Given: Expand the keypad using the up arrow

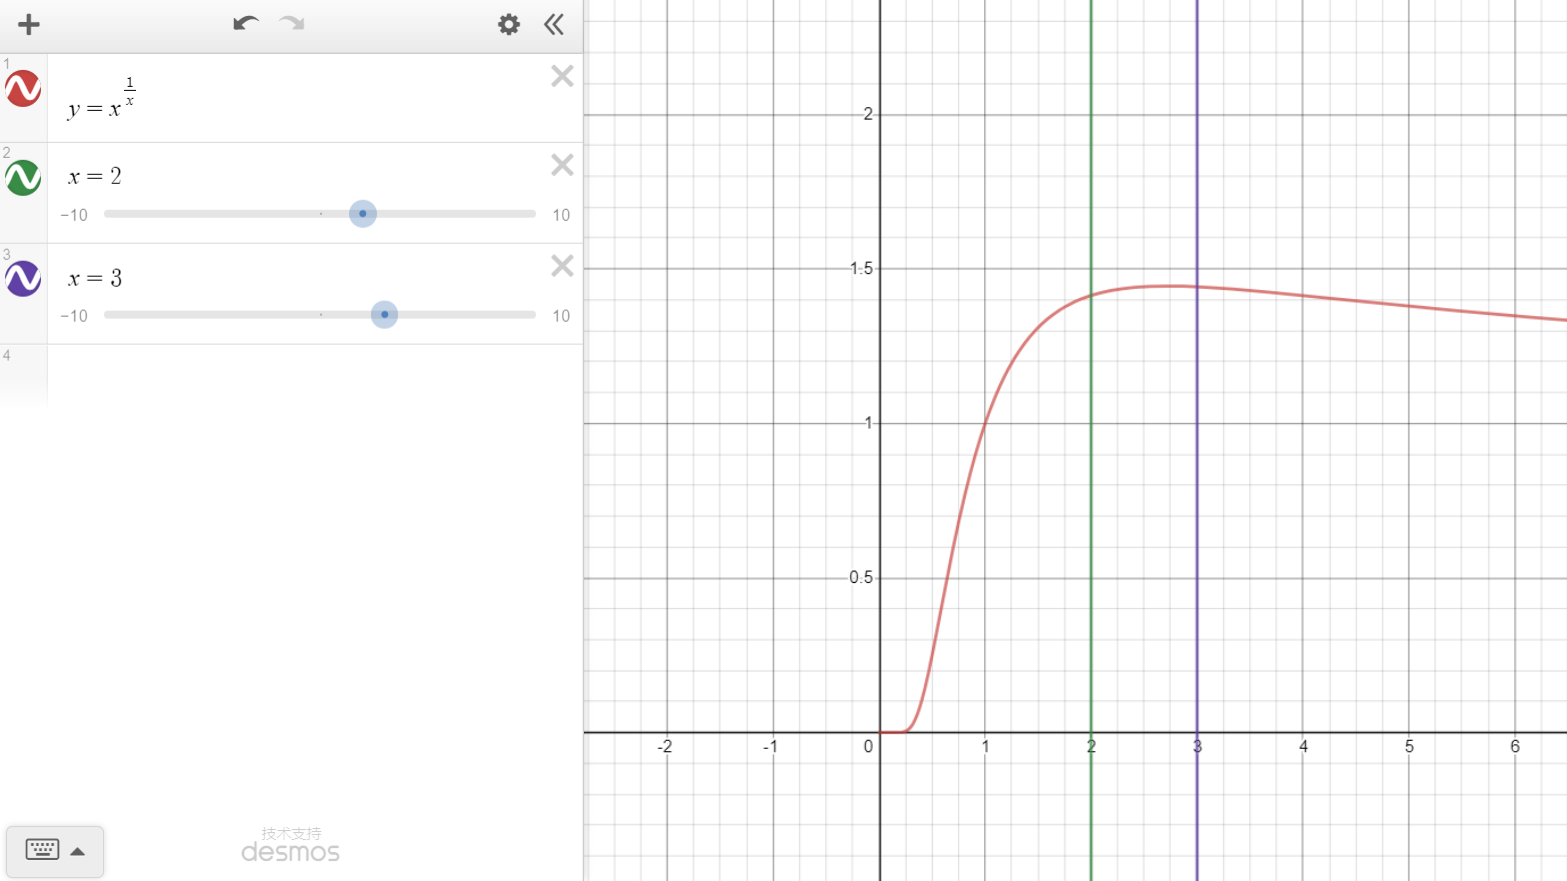Looking at the screenshot, I should click(x=78, y=852).
